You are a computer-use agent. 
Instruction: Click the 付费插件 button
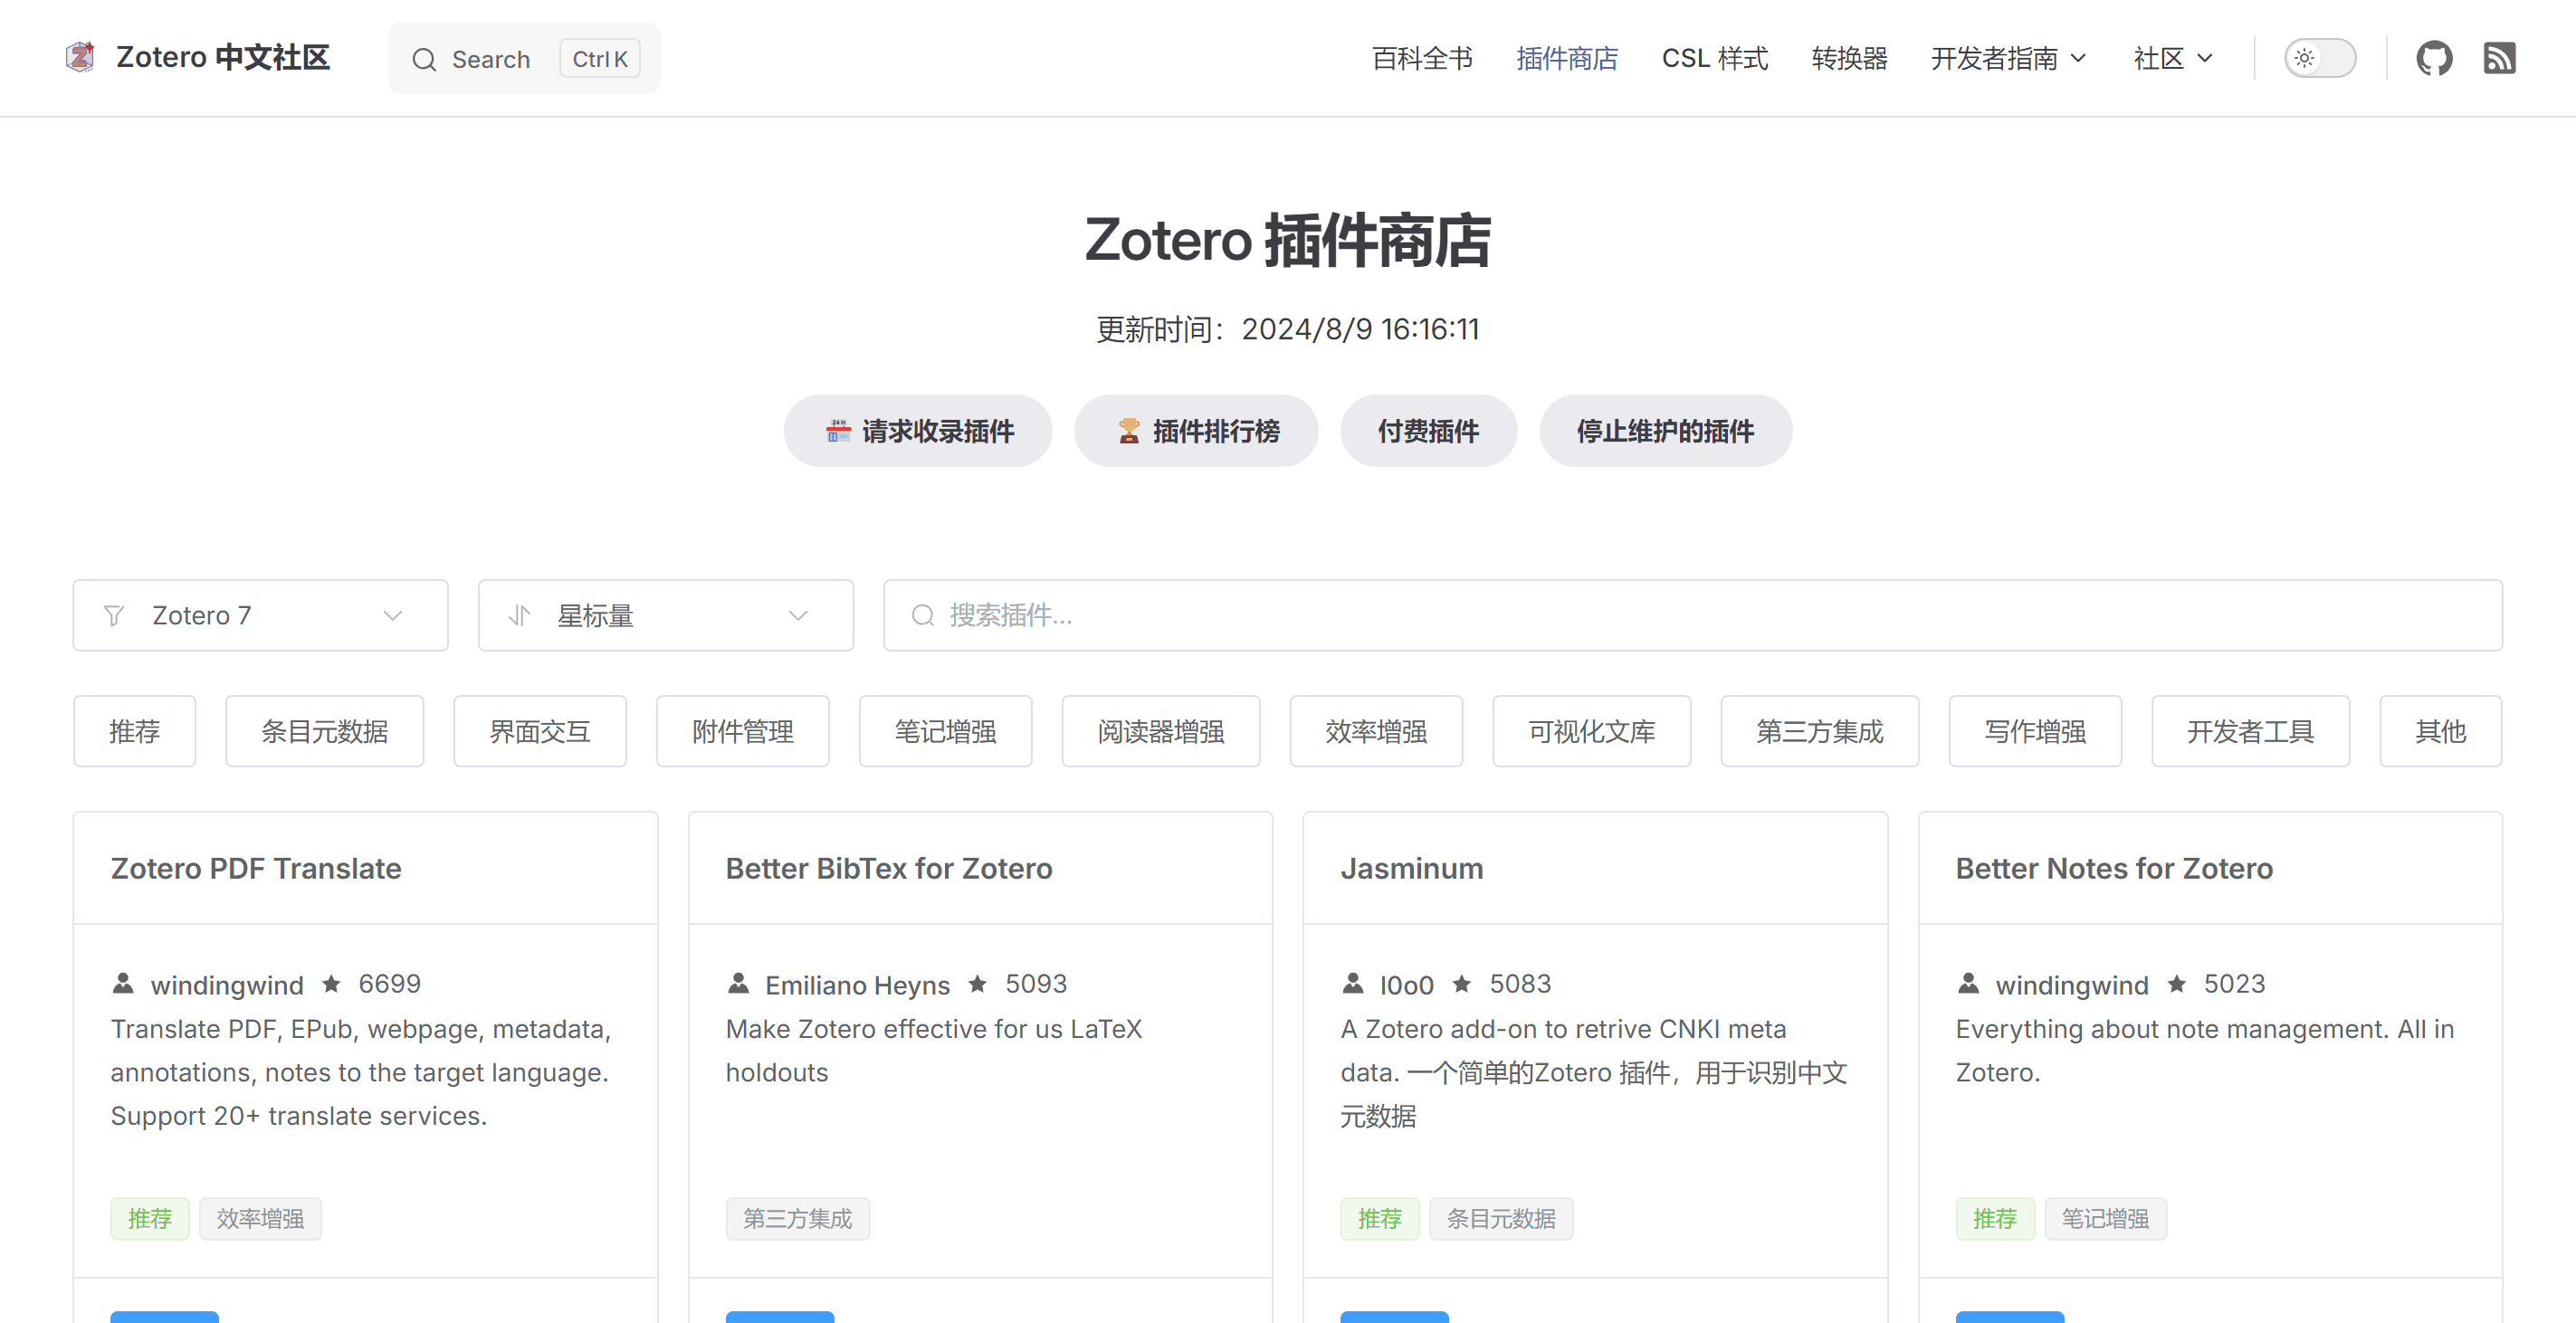point(1428,431)
